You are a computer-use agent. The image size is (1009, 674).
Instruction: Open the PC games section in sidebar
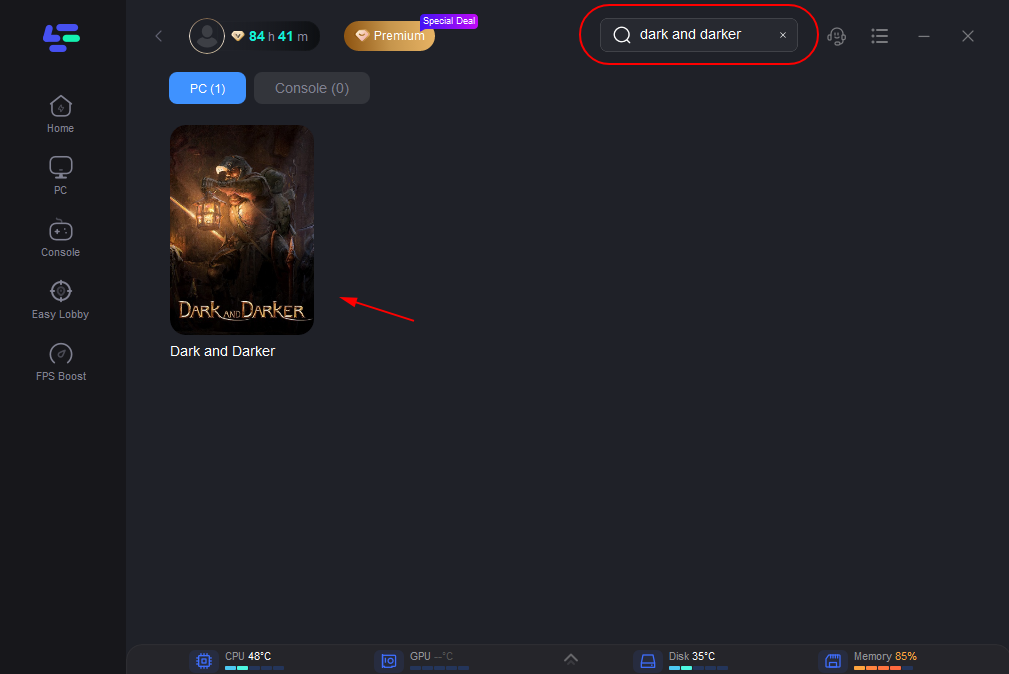[x=60, y=176]
